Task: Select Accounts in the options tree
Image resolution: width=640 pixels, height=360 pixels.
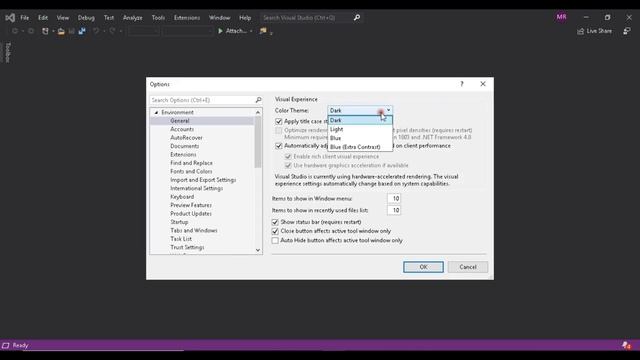Action: [182, 129]
